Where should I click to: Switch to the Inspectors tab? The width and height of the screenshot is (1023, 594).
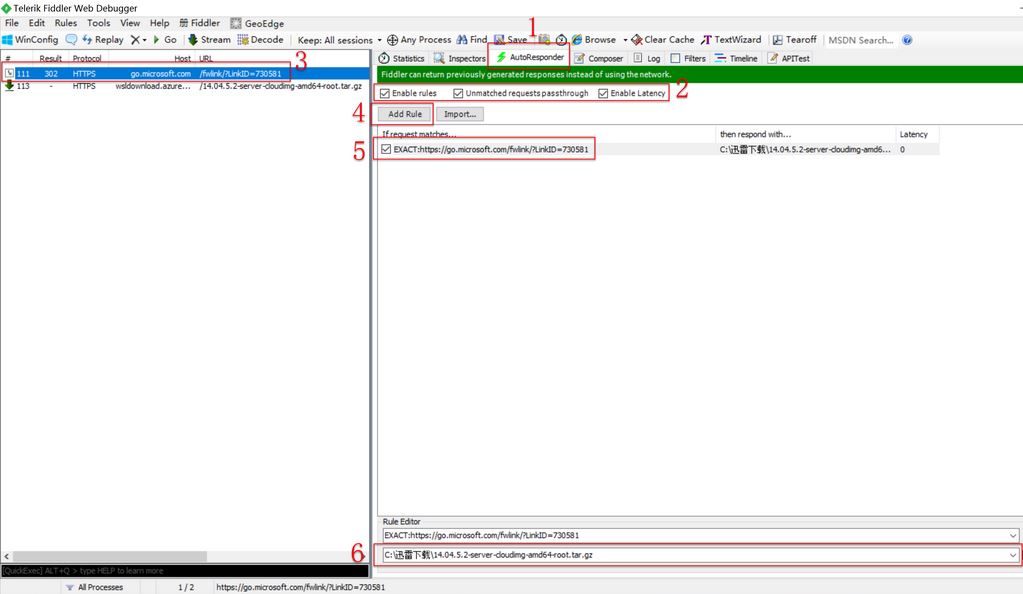[x=459, y=59]
